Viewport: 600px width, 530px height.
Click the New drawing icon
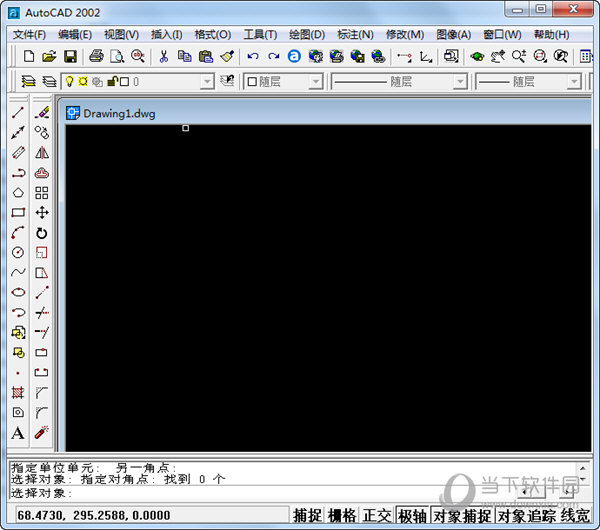coord(29,57)
